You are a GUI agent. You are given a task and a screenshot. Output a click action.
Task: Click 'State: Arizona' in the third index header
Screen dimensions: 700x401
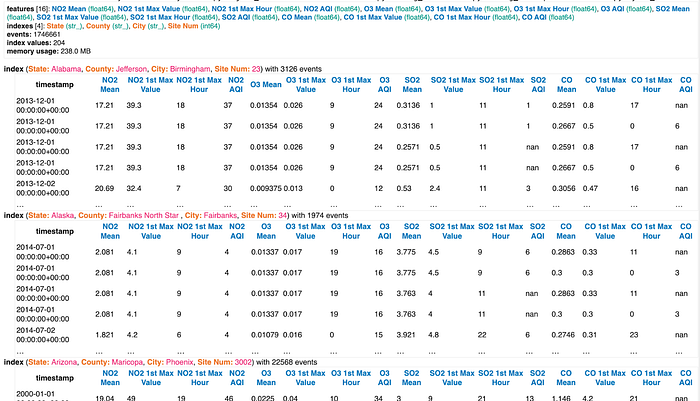pyautogui.click(x=53, y=362)
